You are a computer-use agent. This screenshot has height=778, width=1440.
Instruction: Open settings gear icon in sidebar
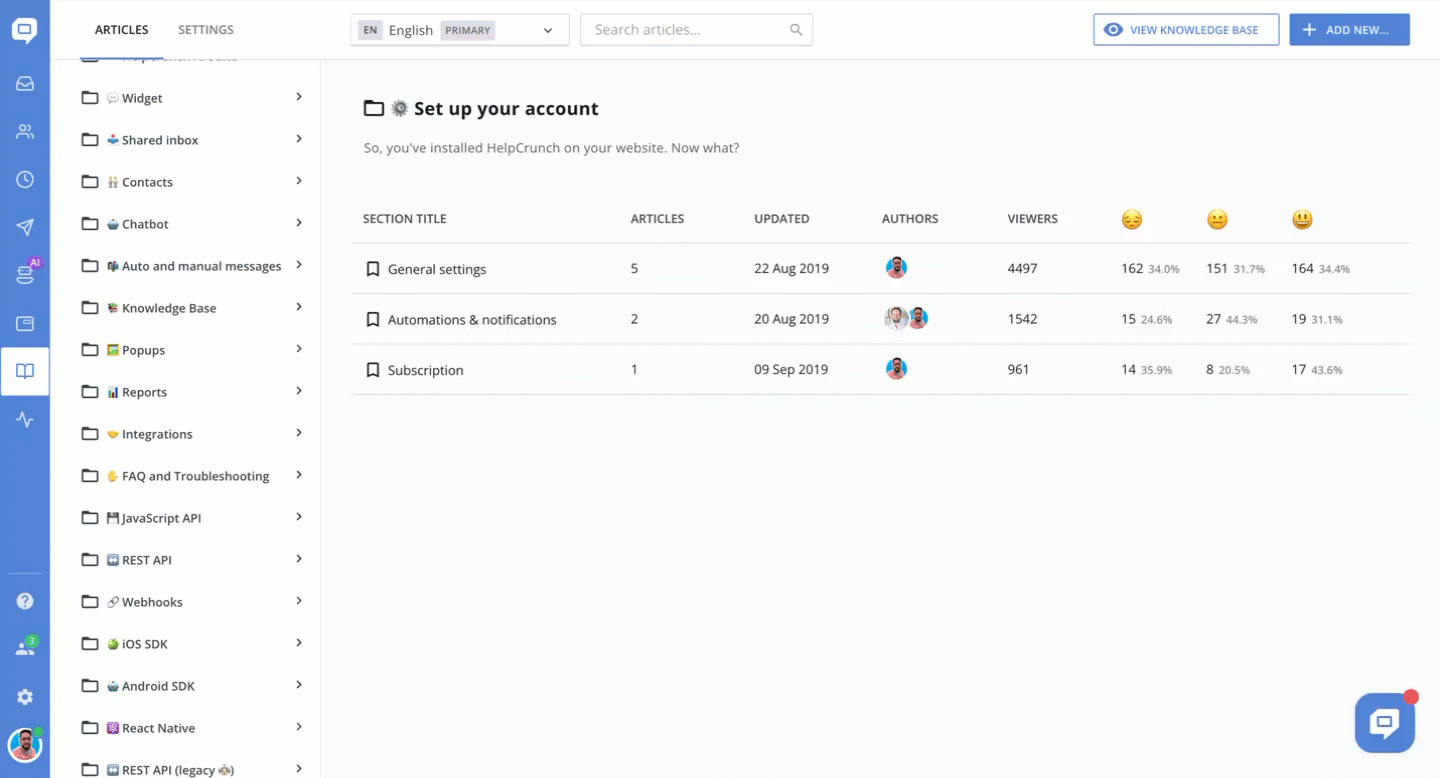click(25, 697)
